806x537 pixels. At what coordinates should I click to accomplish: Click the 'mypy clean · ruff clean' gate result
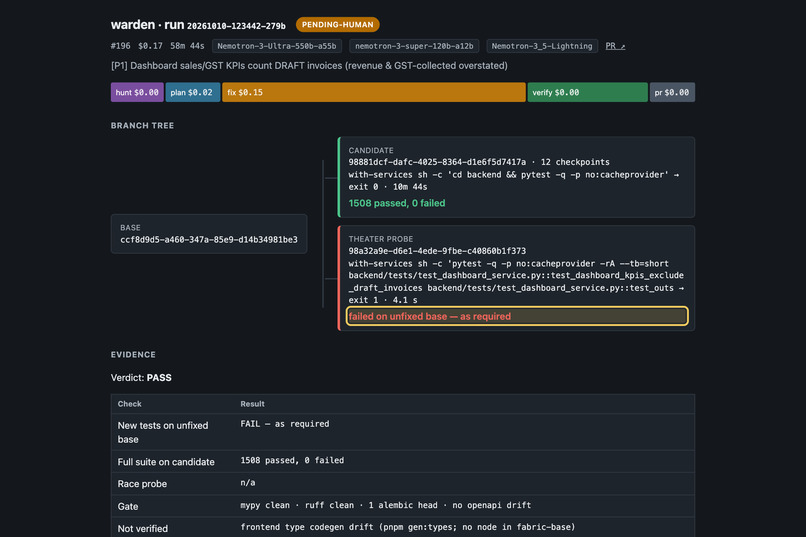tap(386, 505)
